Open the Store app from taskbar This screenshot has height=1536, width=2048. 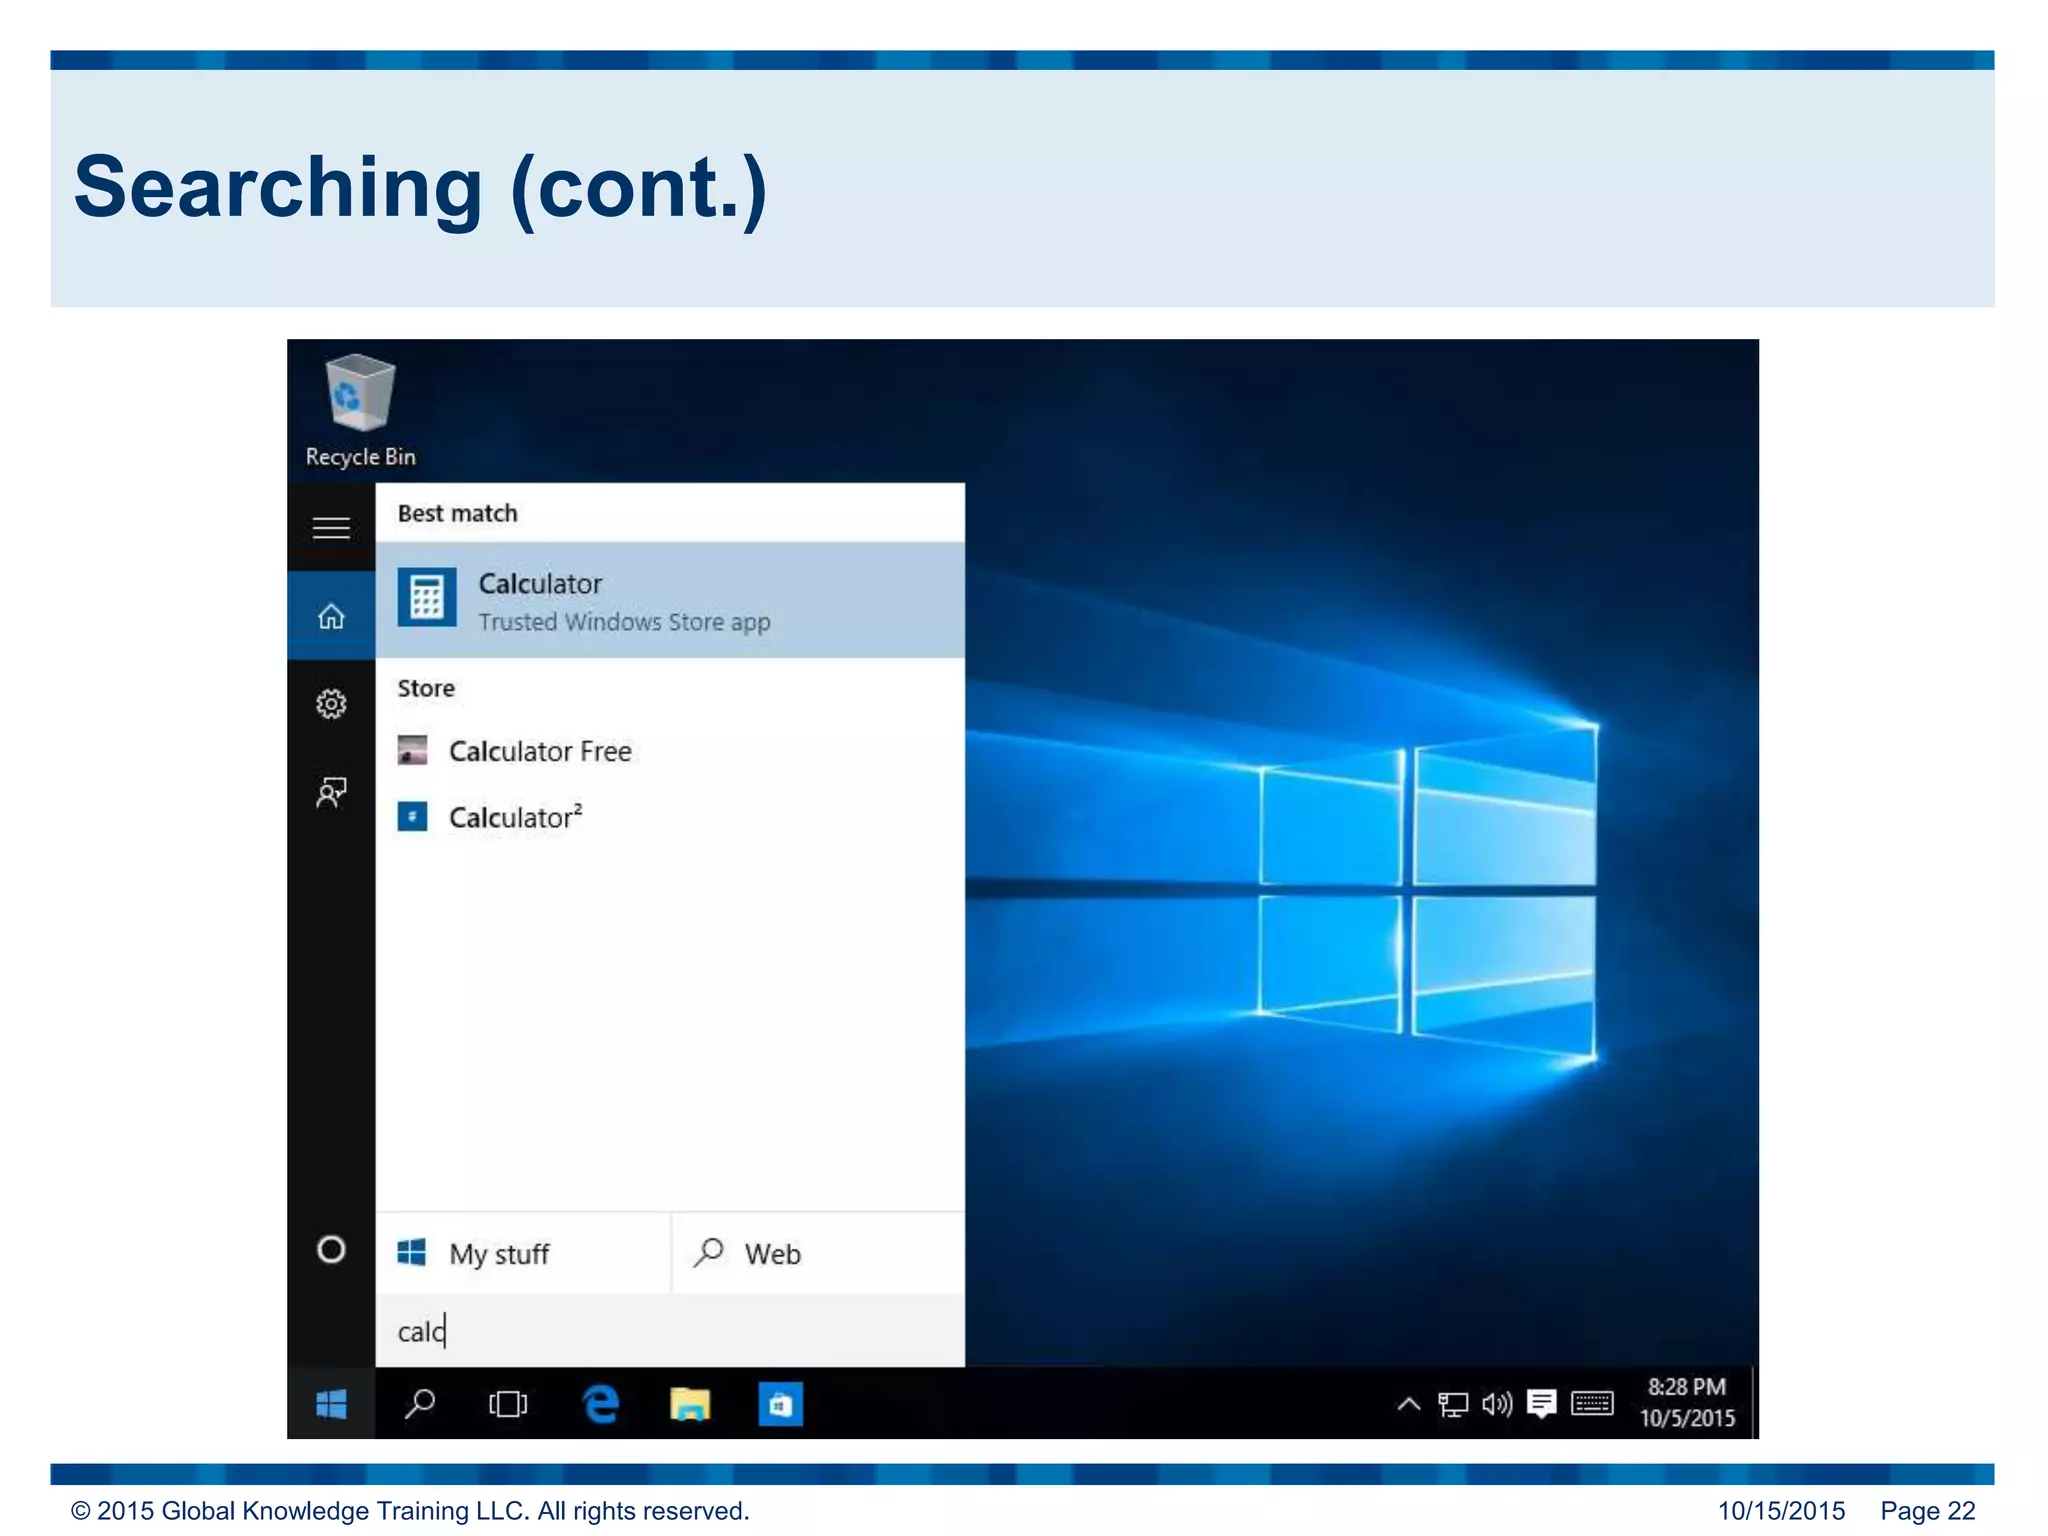[780, 1404]
